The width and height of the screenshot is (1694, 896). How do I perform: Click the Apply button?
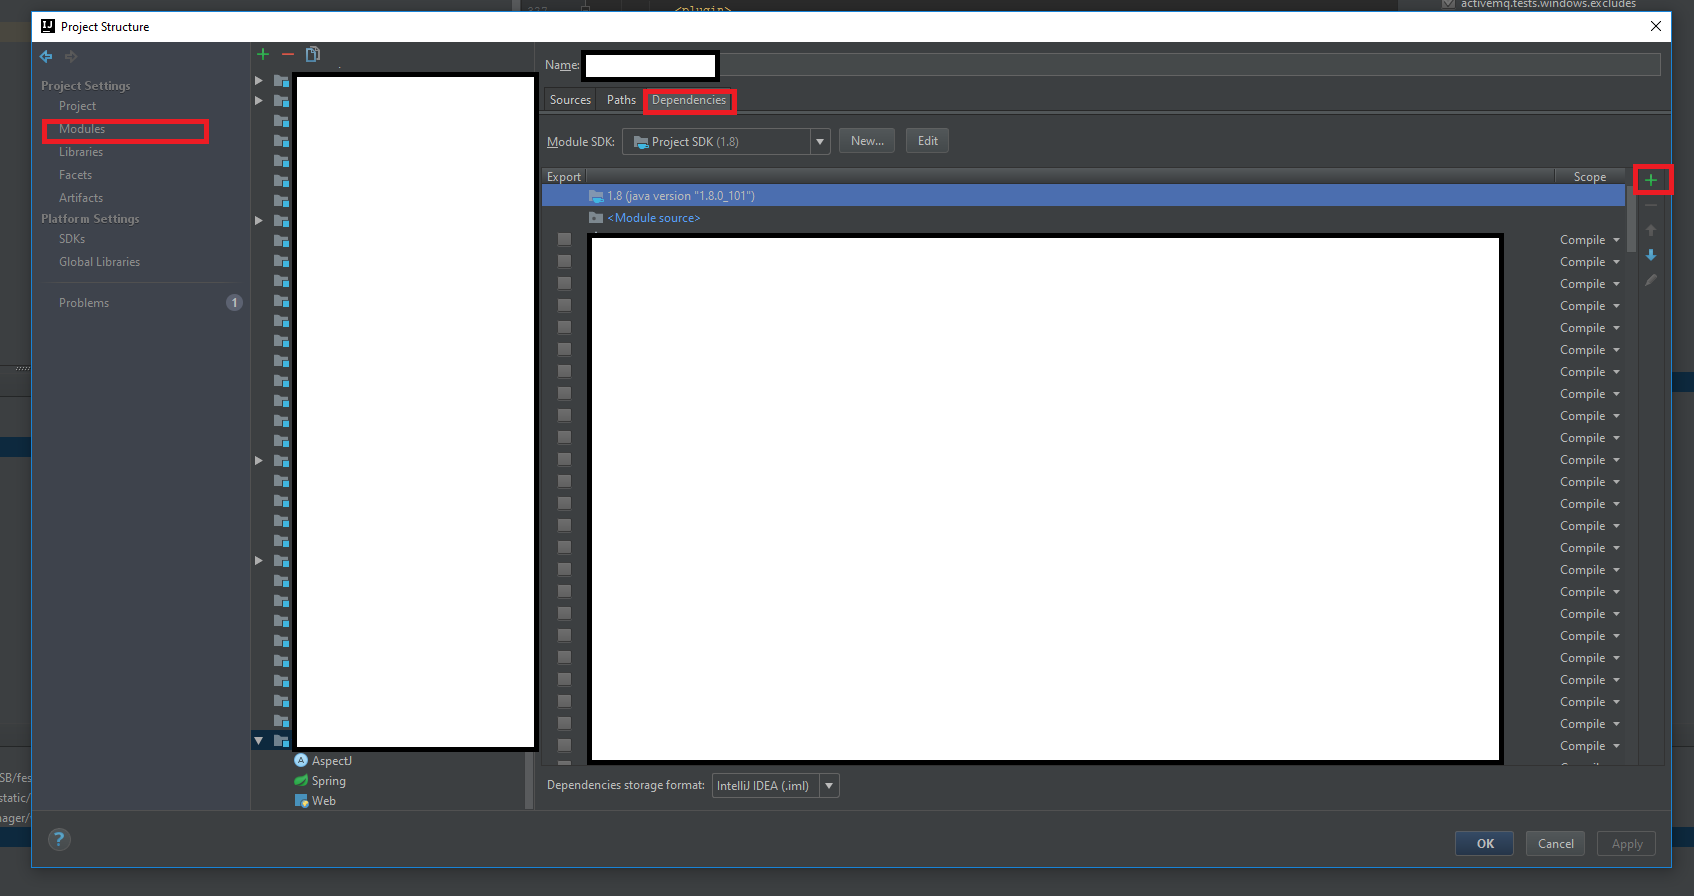1627,844
